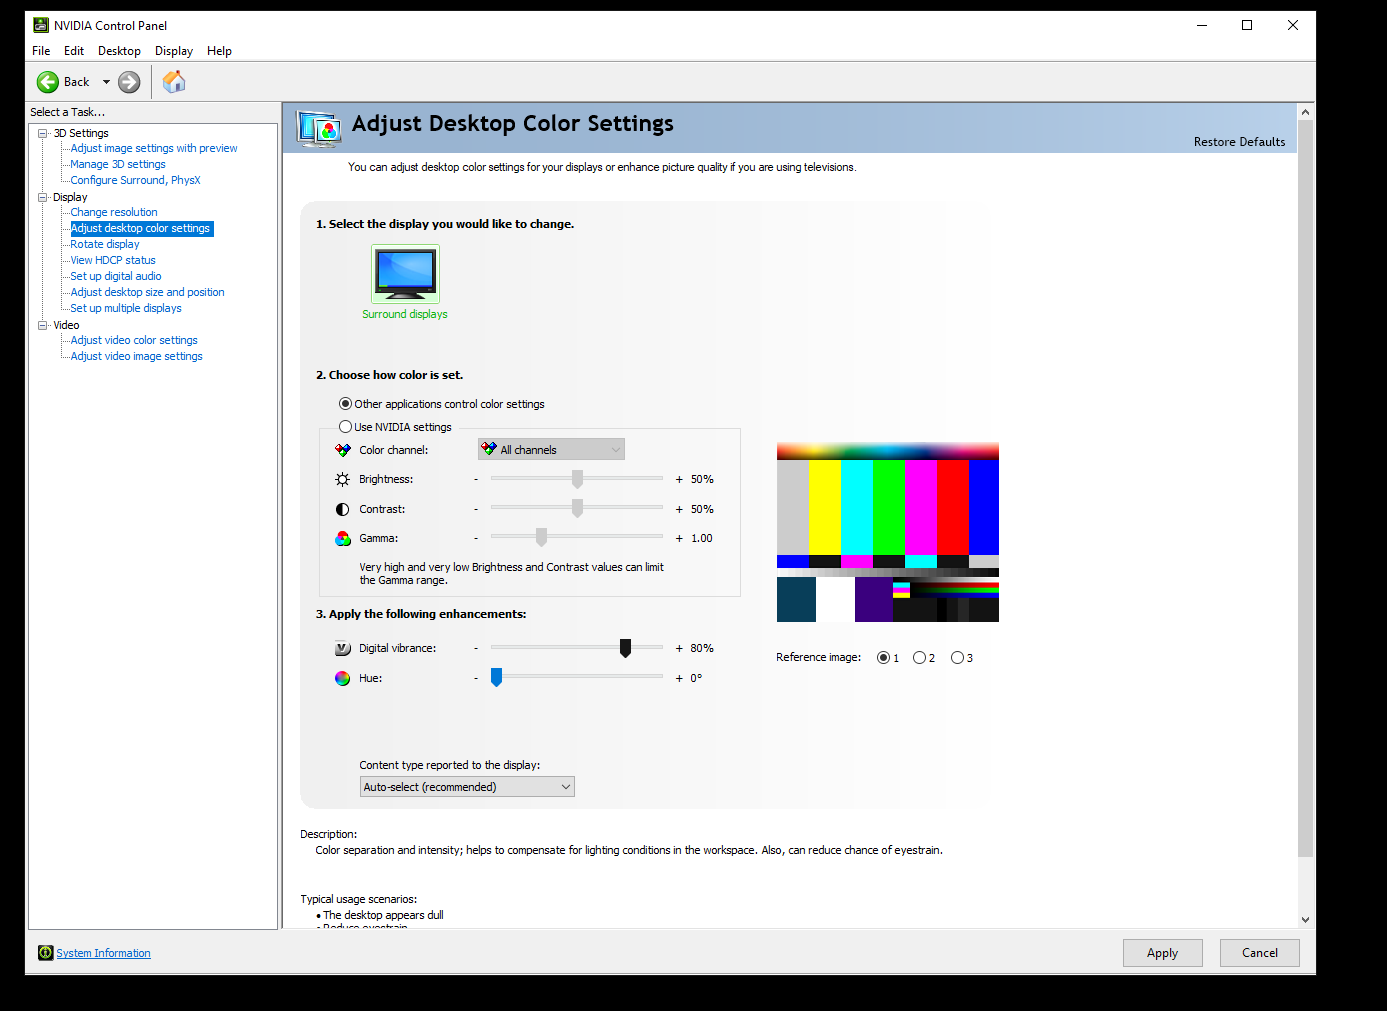Open View HDCP status task
1387x1011 pixels.
pyautogui.click(x=113, y=260)
